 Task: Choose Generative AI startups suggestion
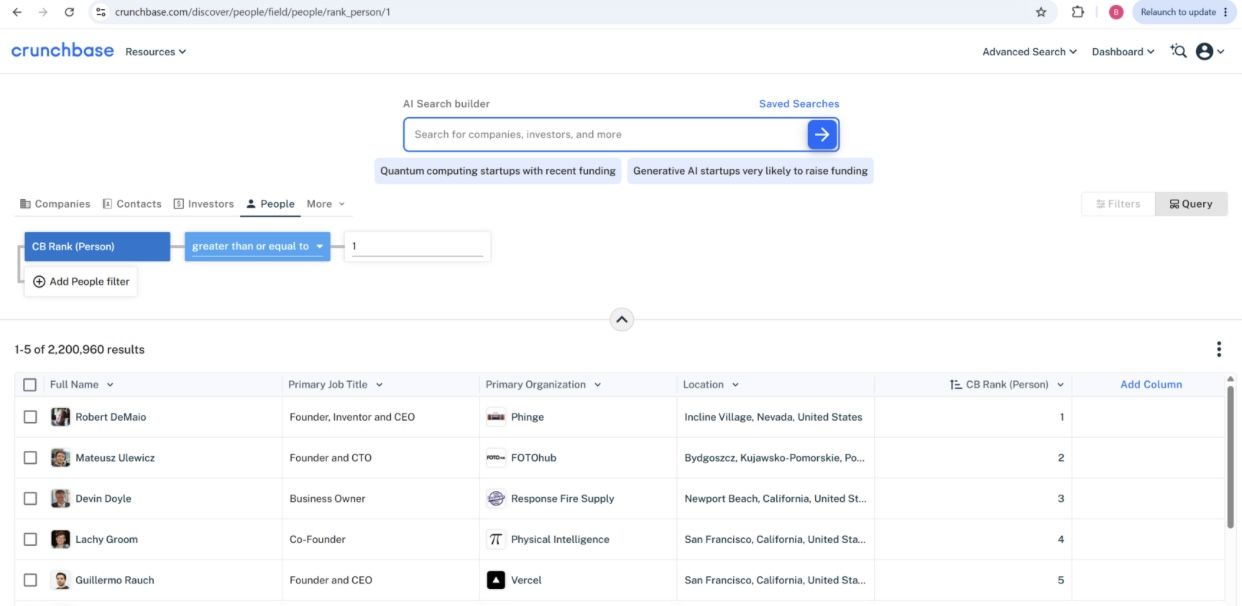[x=750, y=171]
